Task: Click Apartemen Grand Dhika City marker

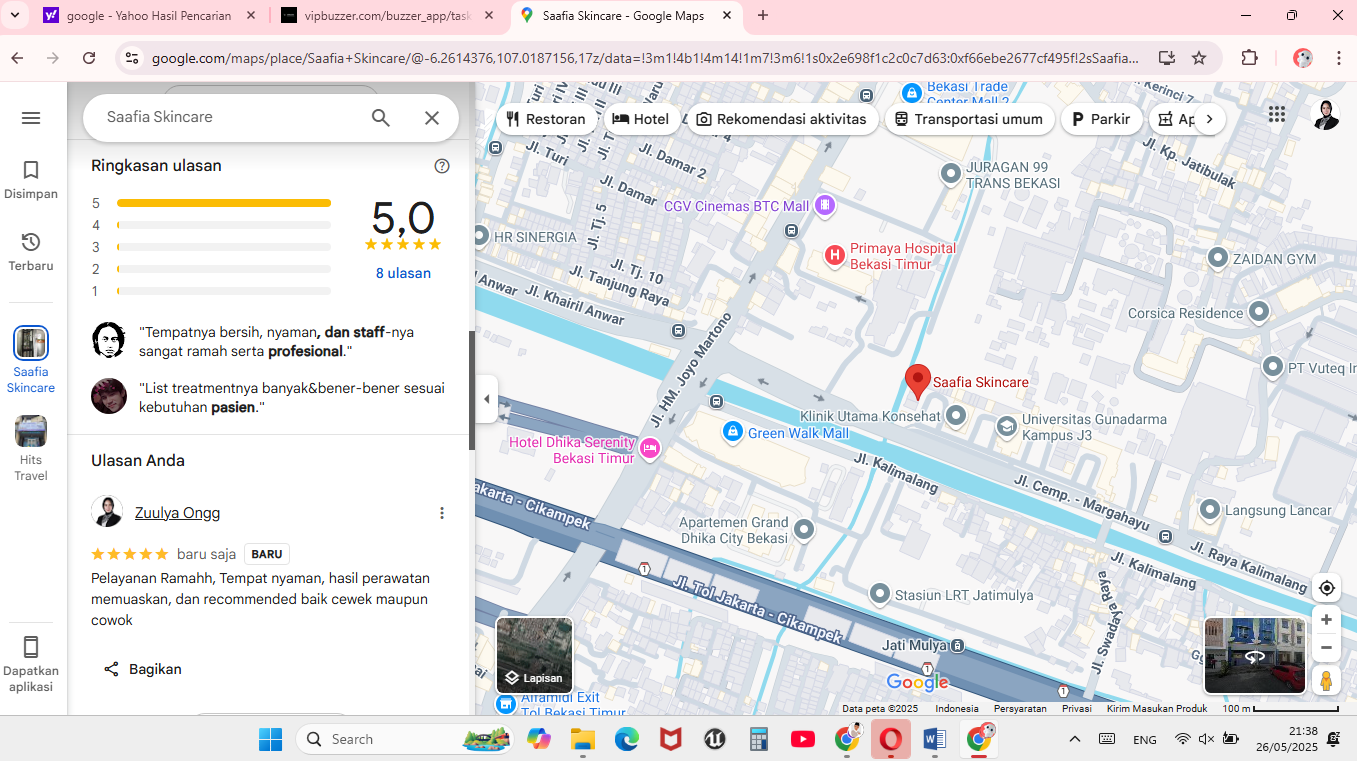Action: pos(803,529)
